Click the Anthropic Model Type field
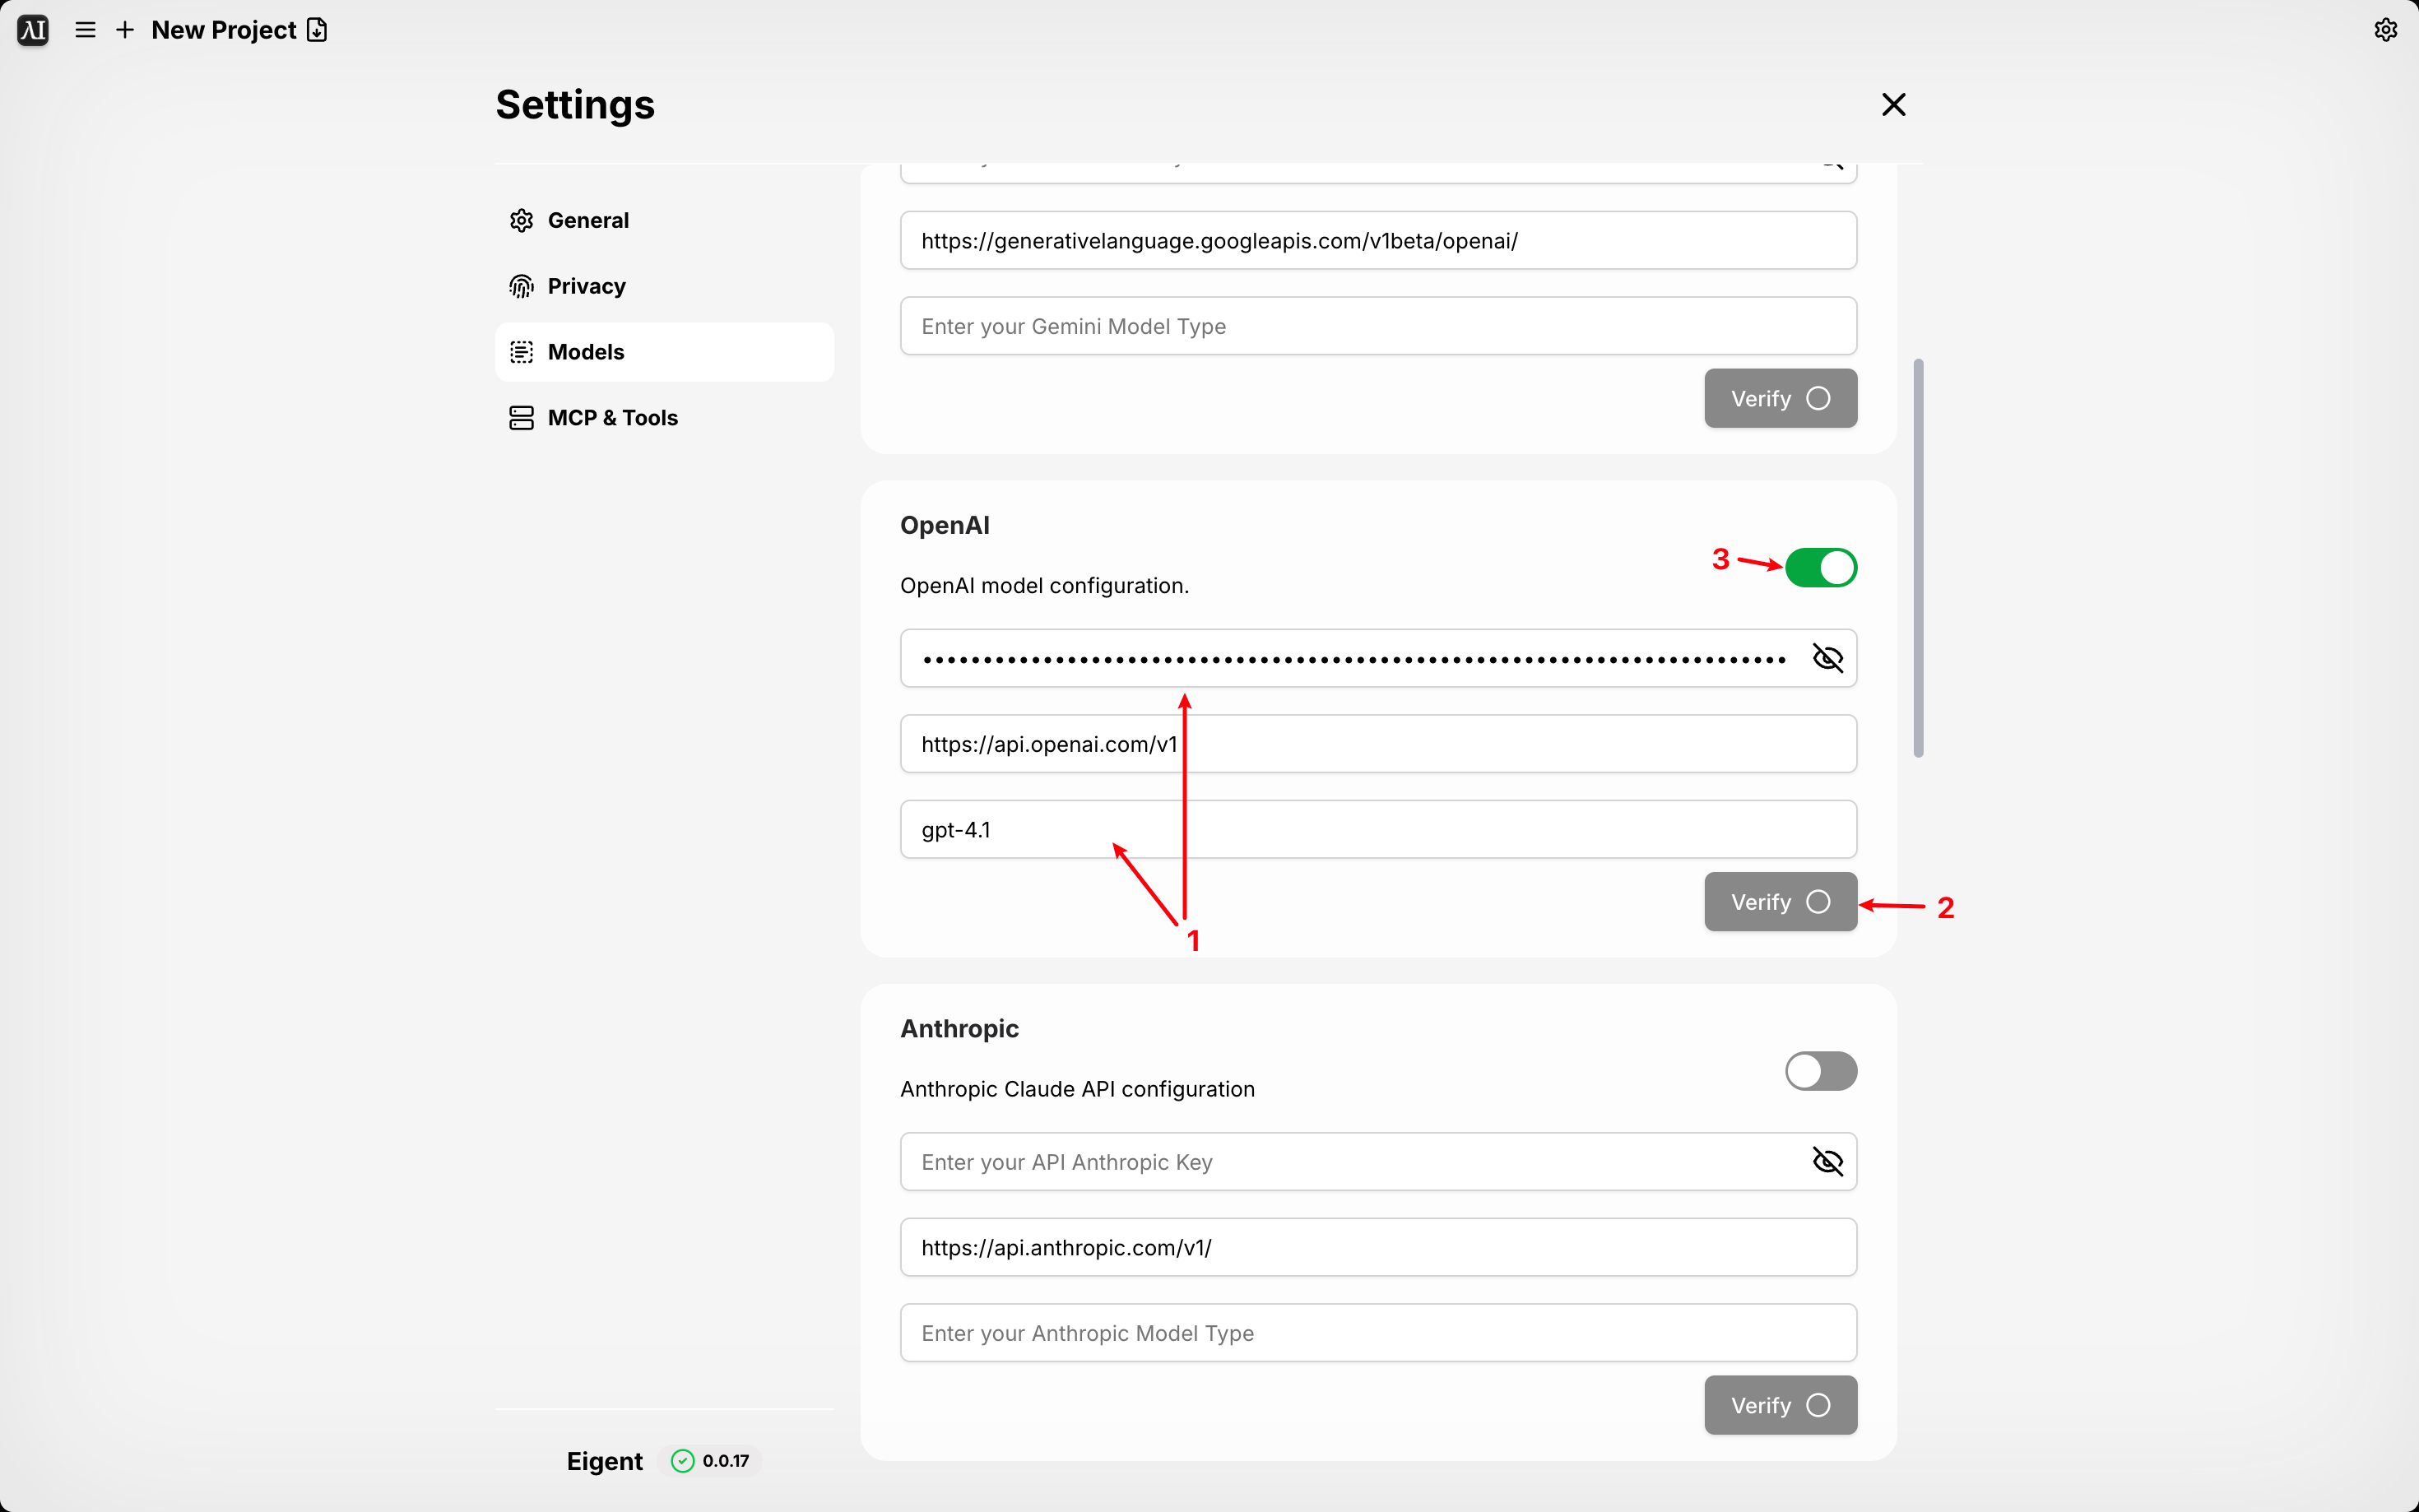The image size is (2419, 1512). (x=1378, y=1333)
